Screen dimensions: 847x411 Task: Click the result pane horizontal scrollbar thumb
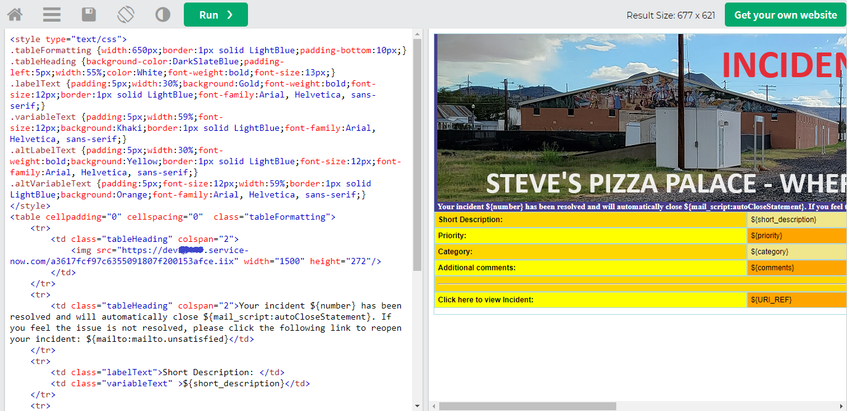click(527, 406)
